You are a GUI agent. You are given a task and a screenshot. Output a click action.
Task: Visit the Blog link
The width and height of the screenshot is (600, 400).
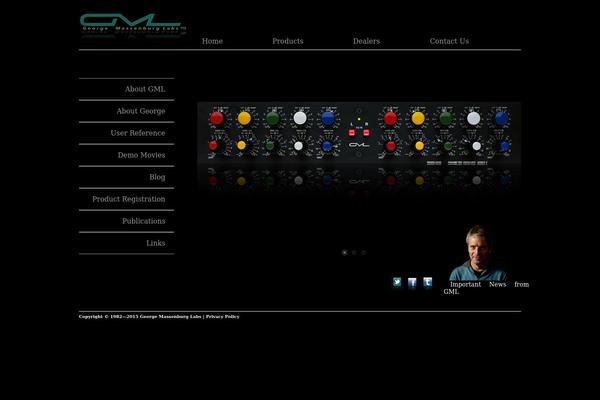coord(157,177)
